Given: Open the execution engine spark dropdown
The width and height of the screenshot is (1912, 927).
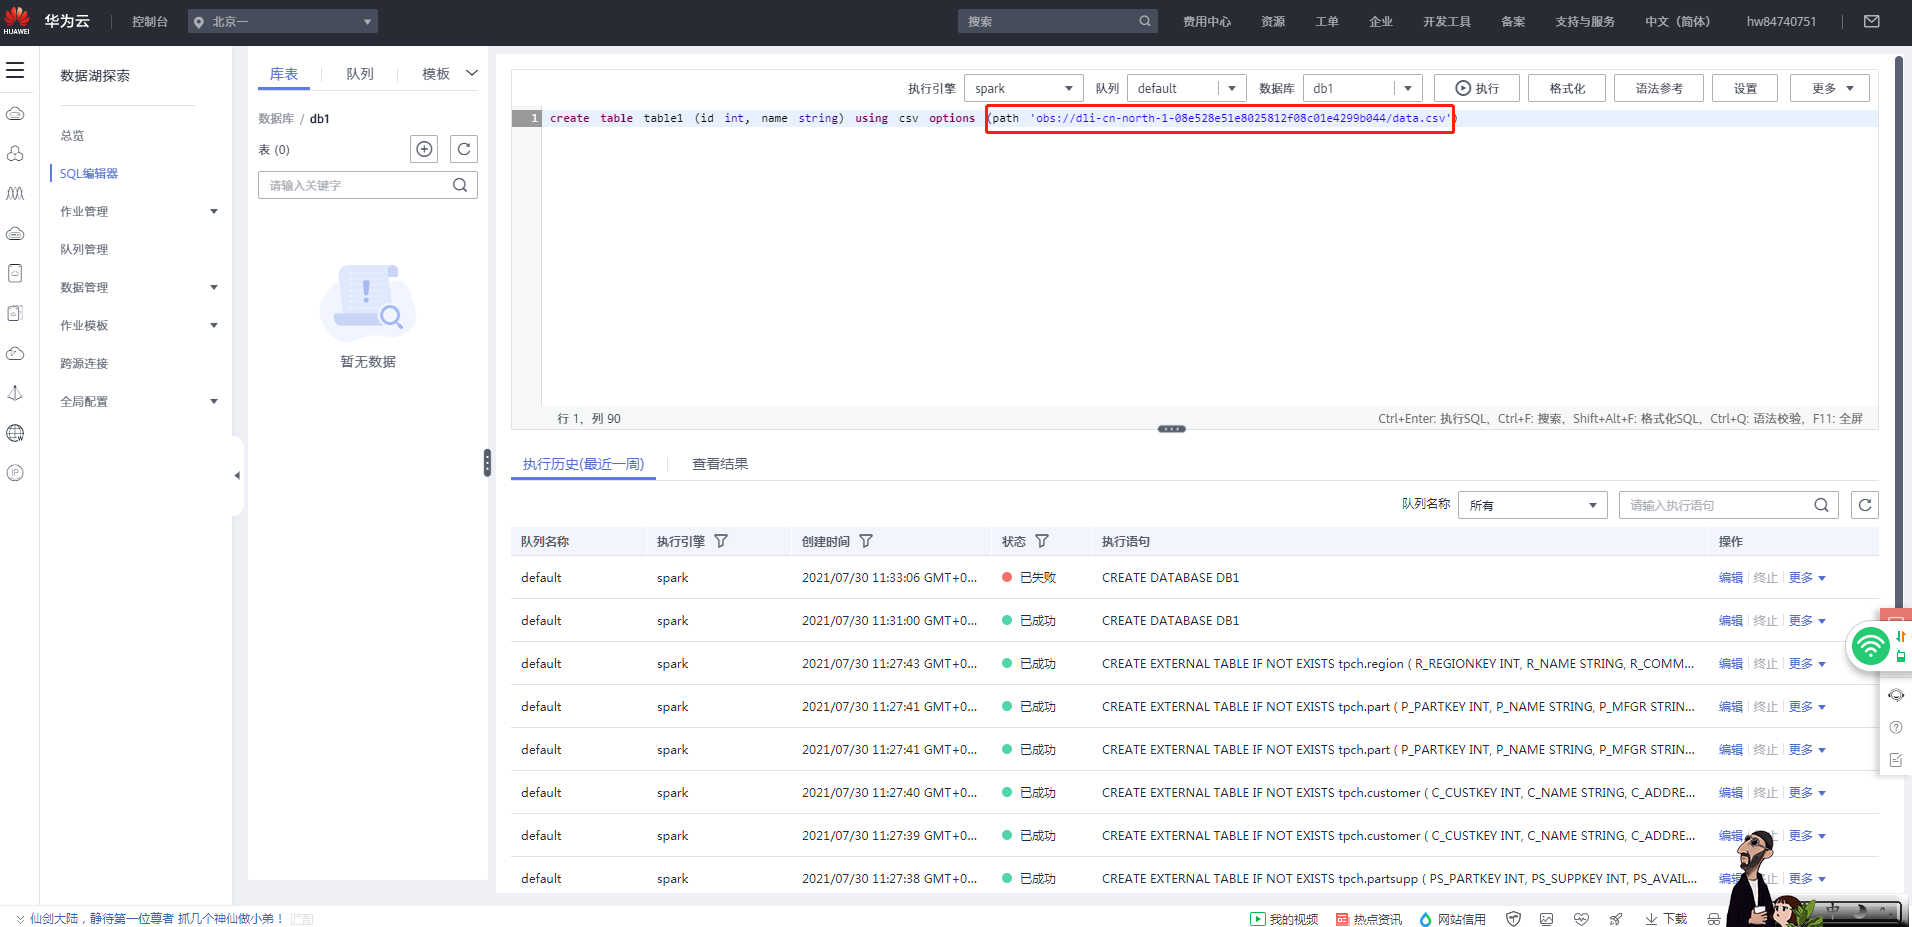Looking at the screenshot, I should click(1023, 88).
